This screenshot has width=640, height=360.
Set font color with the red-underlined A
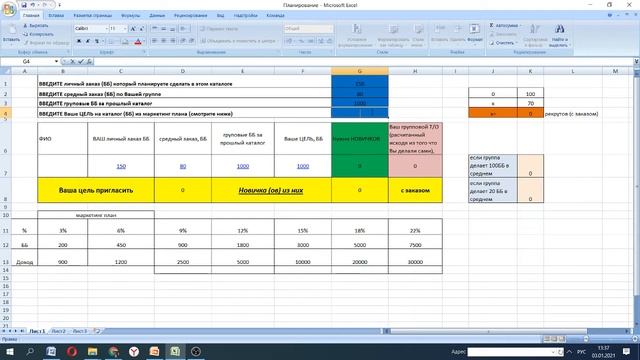pos(138,41)
